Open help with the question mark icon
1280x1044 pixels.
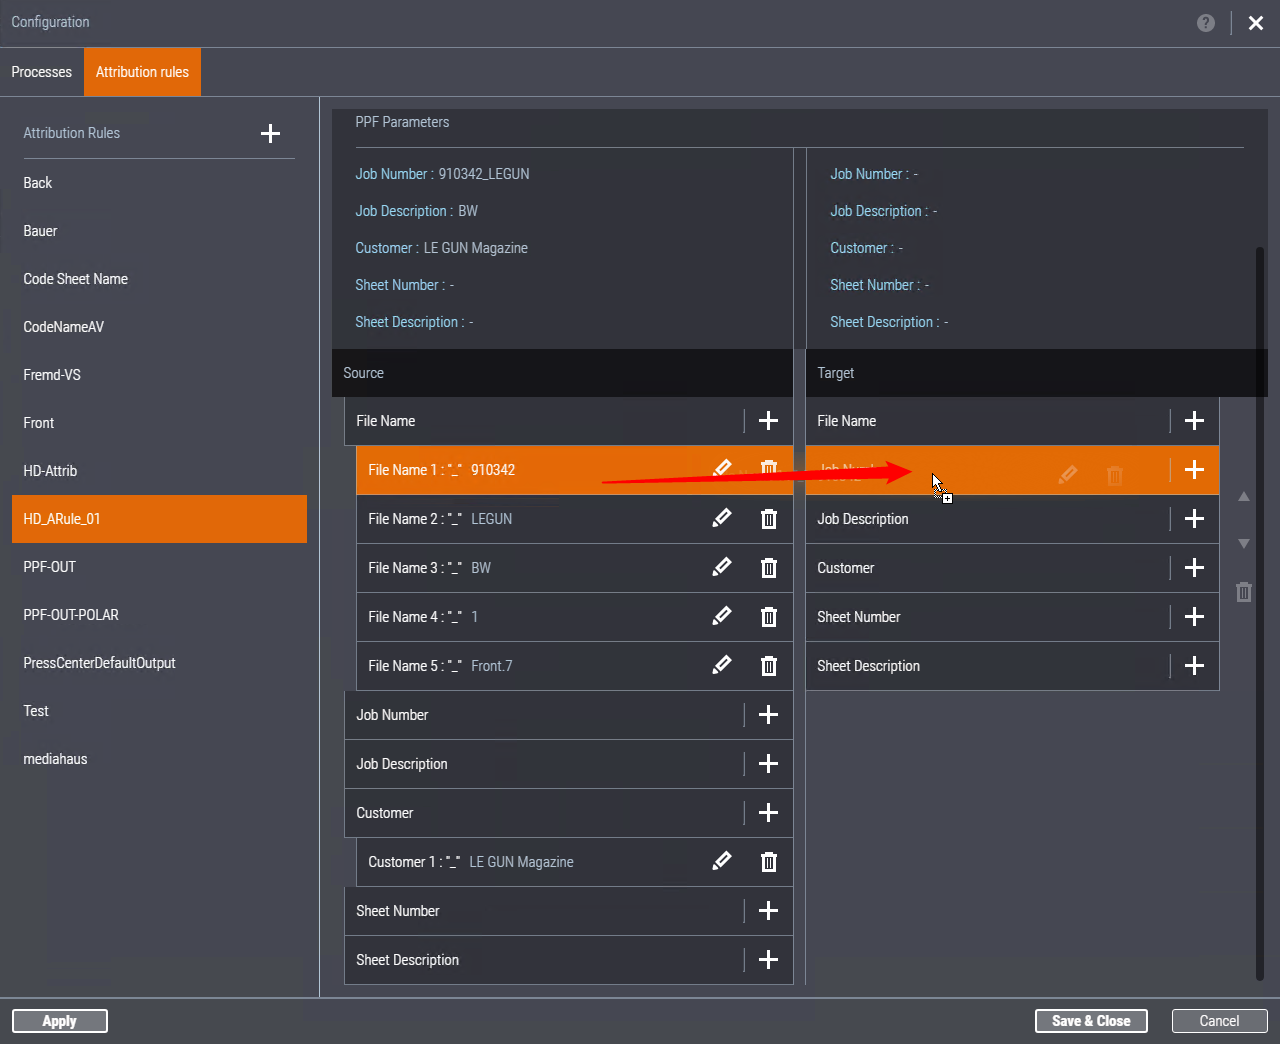1206,23
